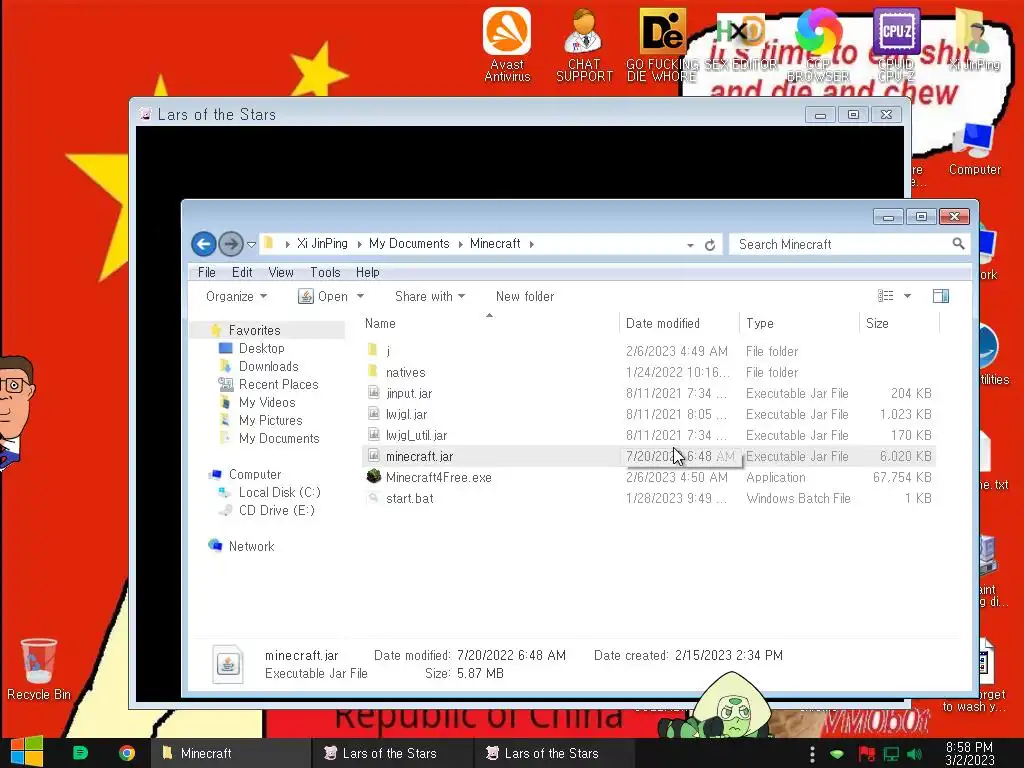Click the Open toolbar button
This screenshot has height=768, width=1024.
[323, 296]
